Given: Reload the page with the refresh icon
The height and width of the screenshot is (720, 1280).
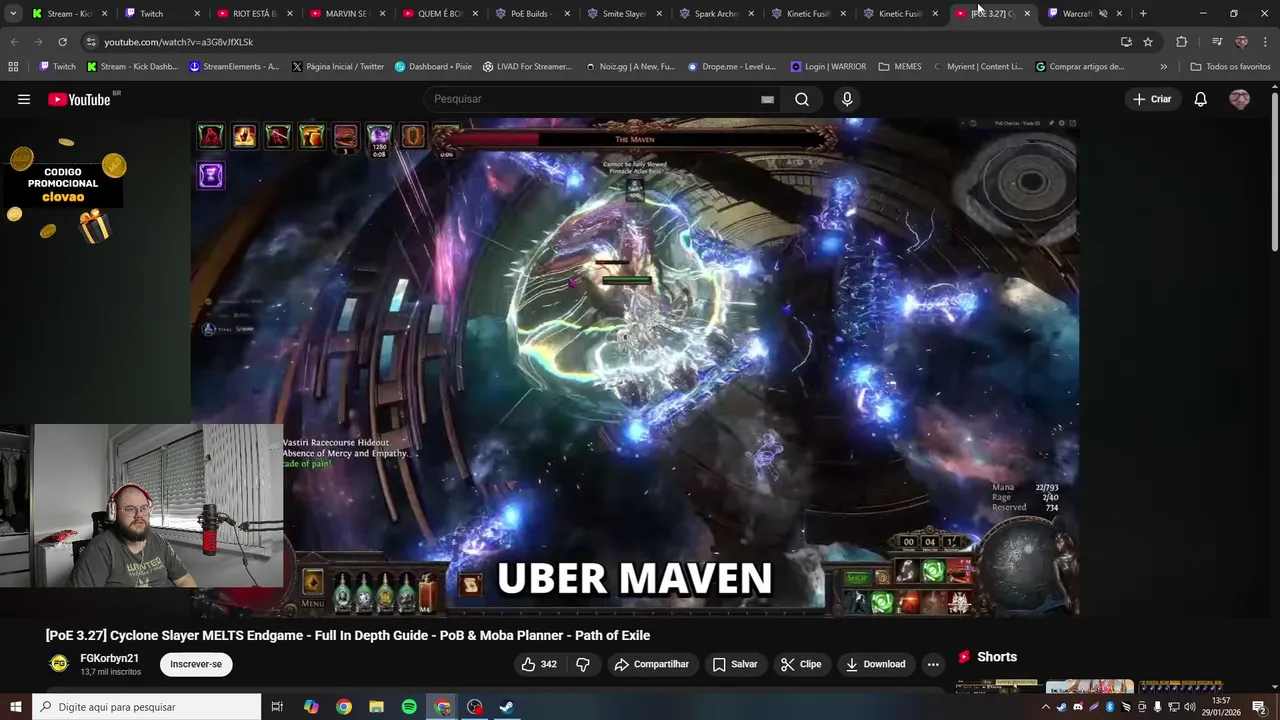Looking at the screenshot, I should coord(62,42).
